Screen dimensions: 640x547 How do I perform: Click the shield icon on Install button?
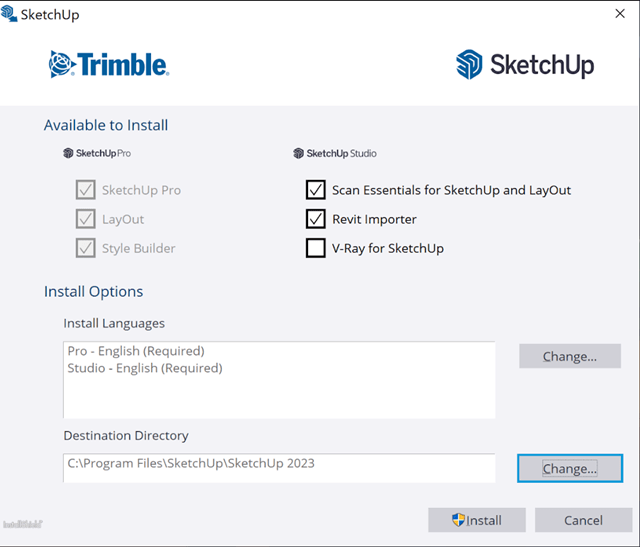point(459,520)
